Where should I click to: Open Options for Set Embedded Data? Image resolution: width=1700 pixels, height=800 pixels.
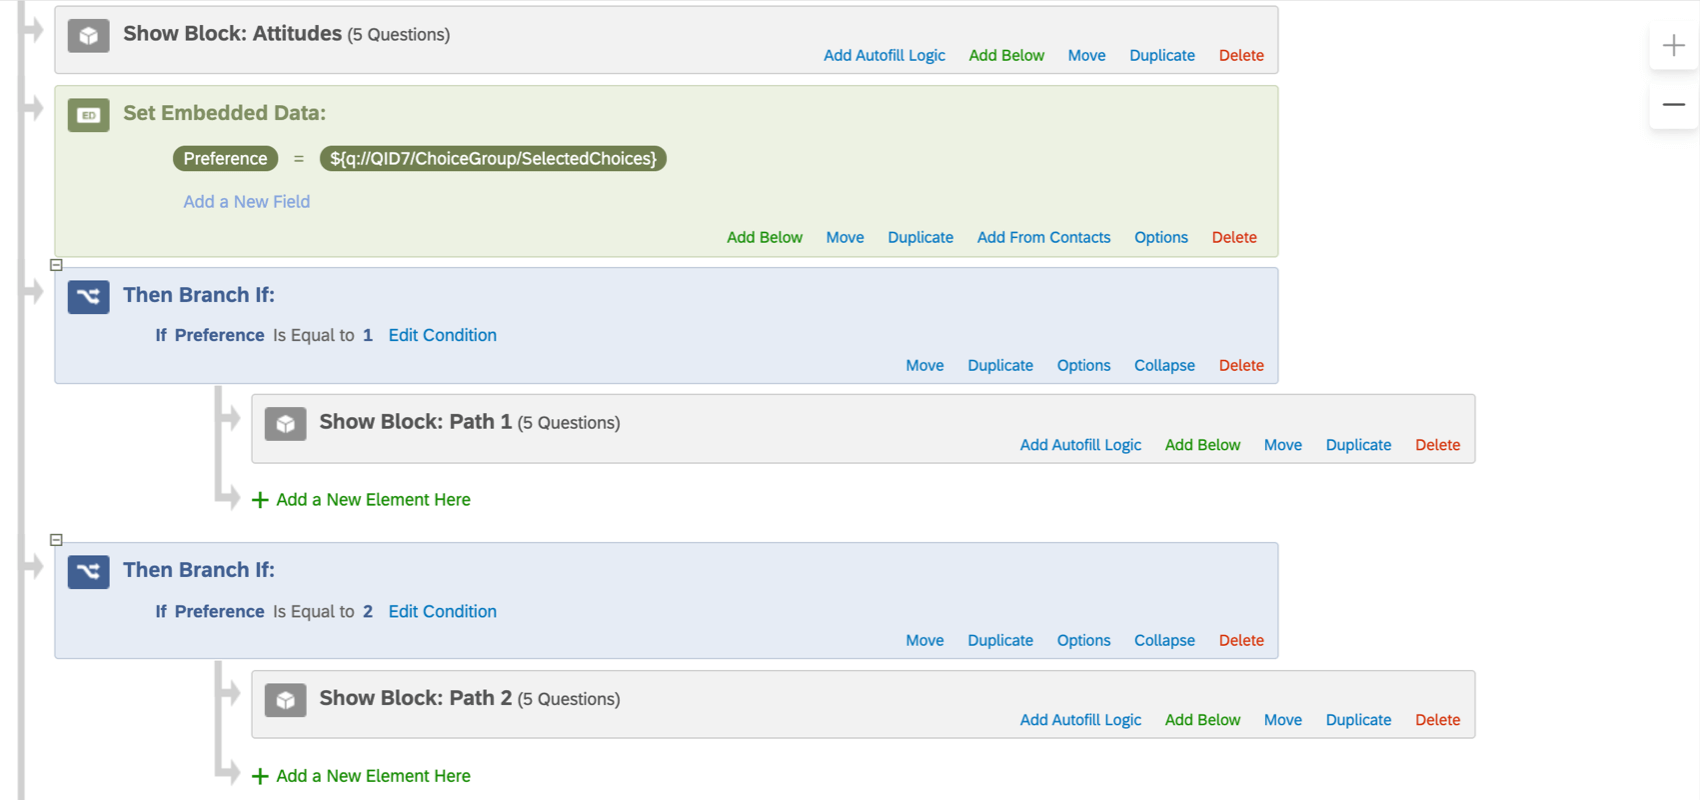1161,237
